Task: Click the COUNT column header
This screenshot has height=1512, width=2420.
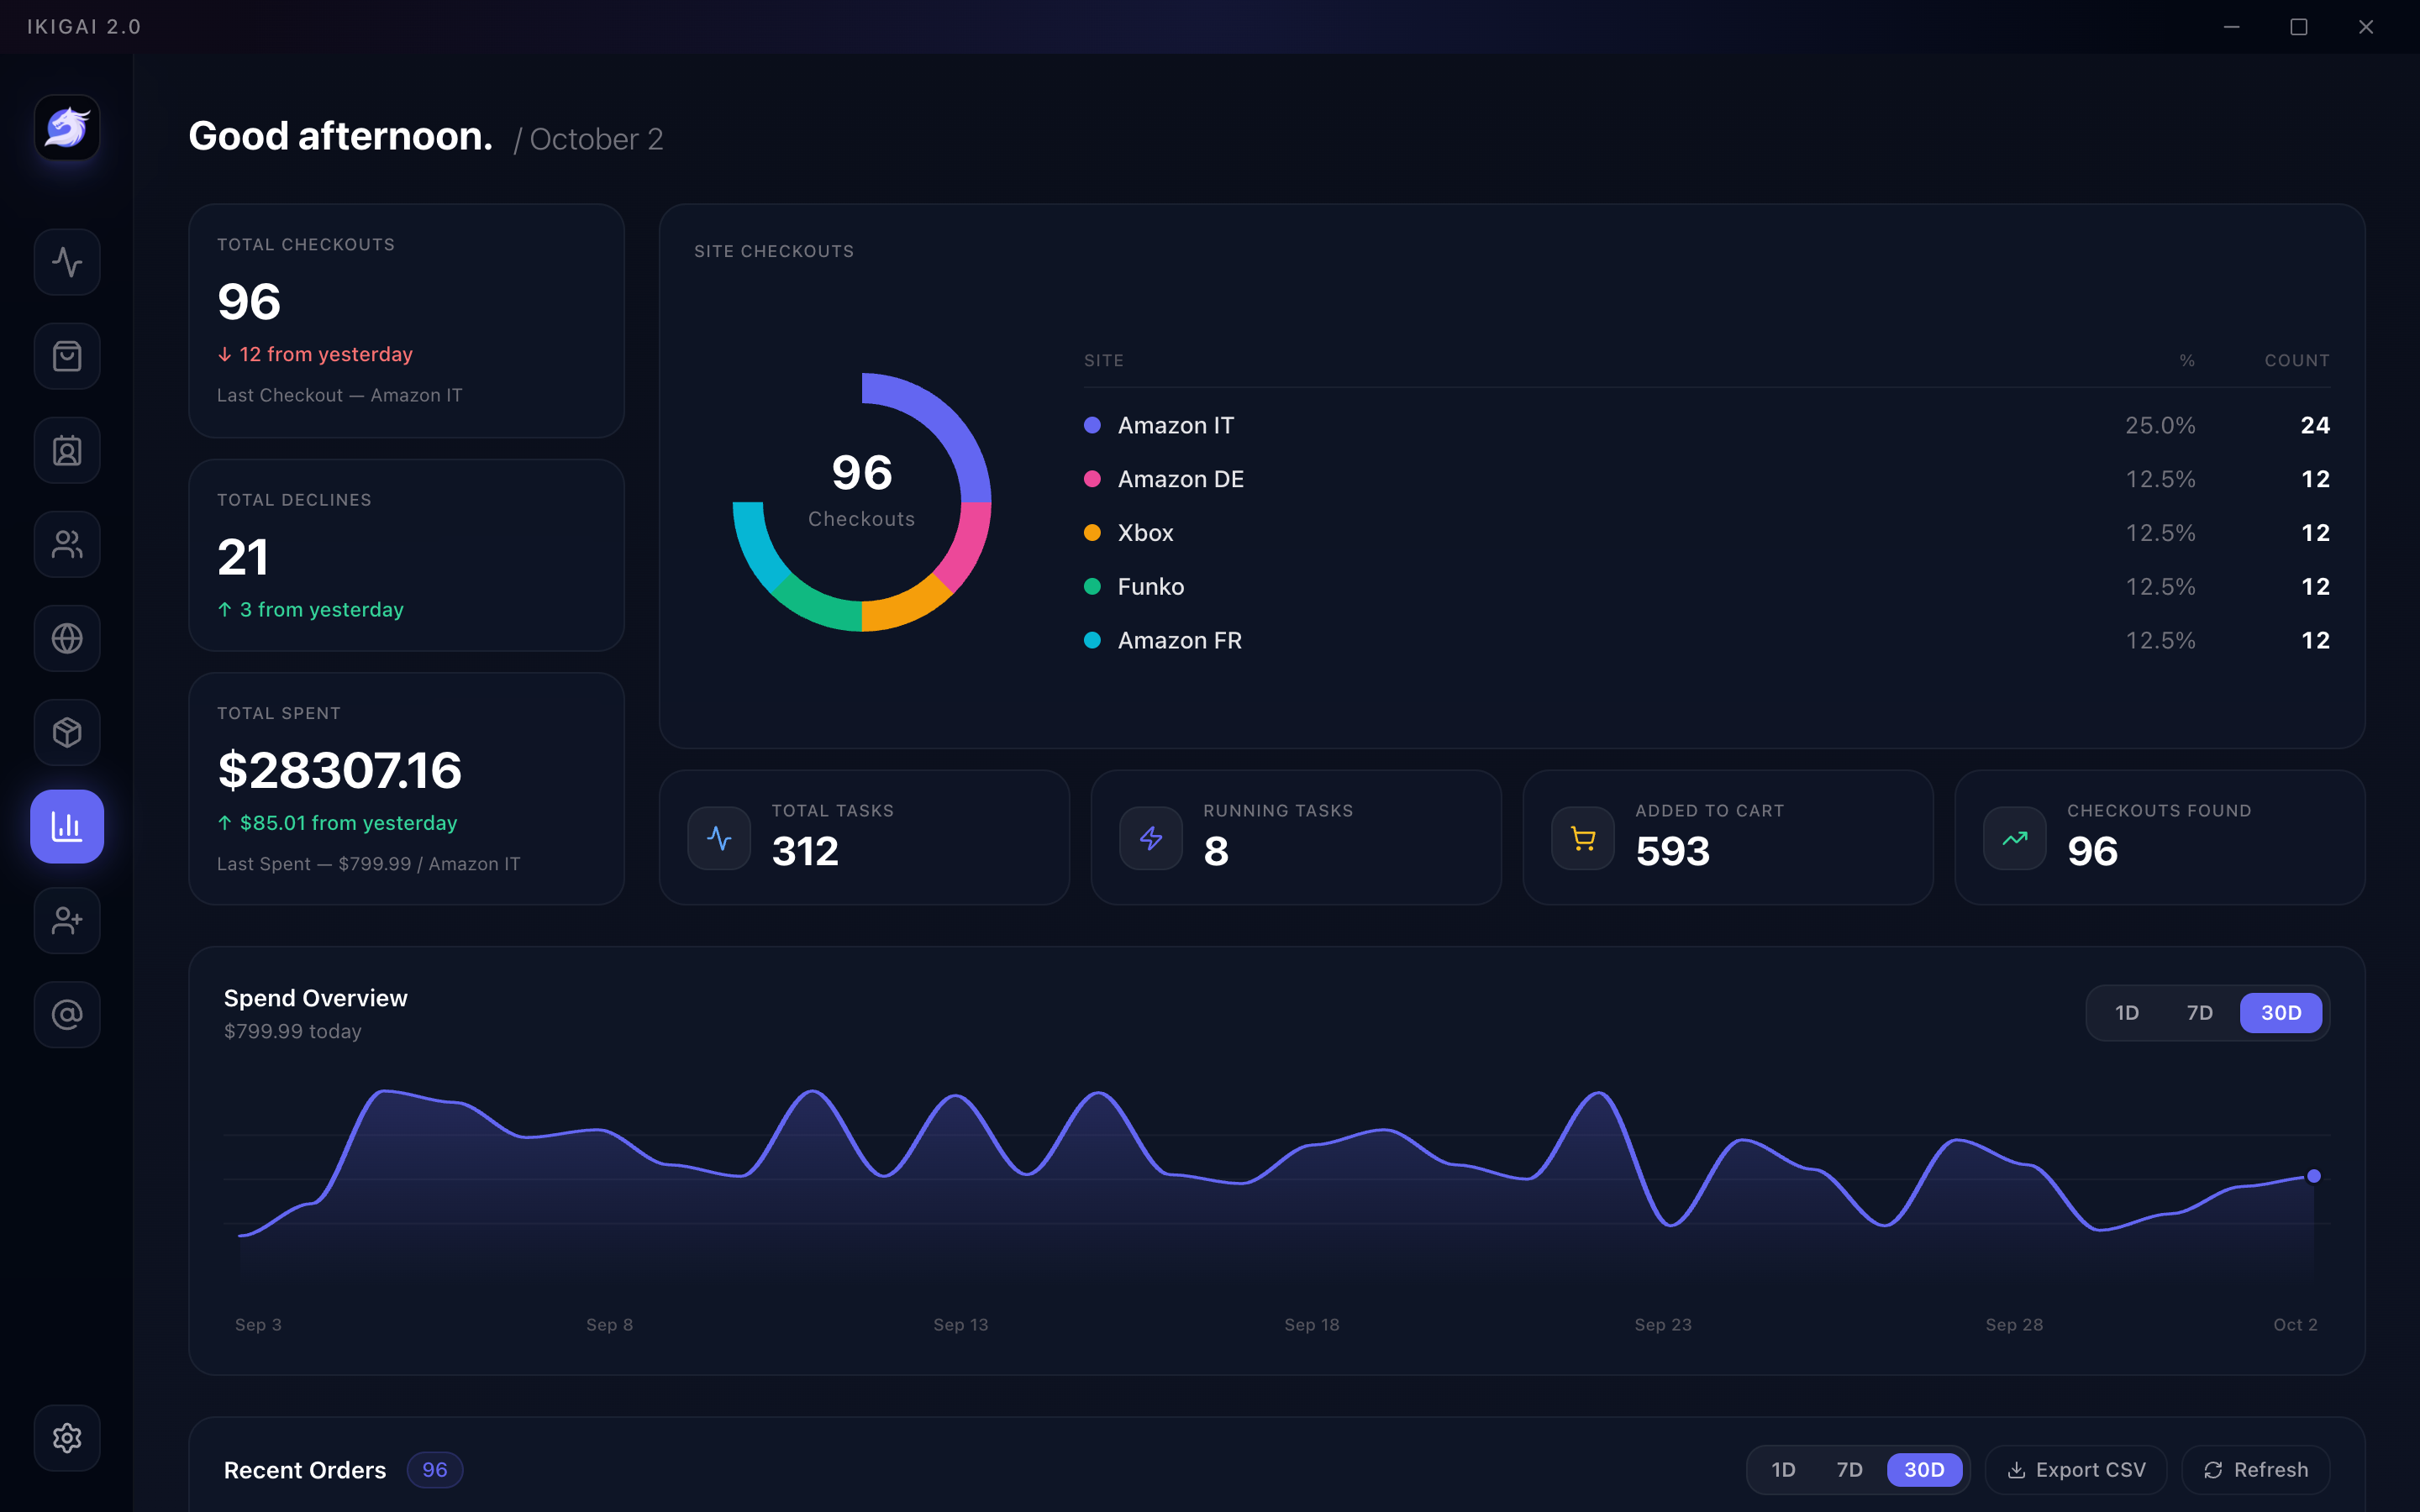Action: [x=2297, y=360]
